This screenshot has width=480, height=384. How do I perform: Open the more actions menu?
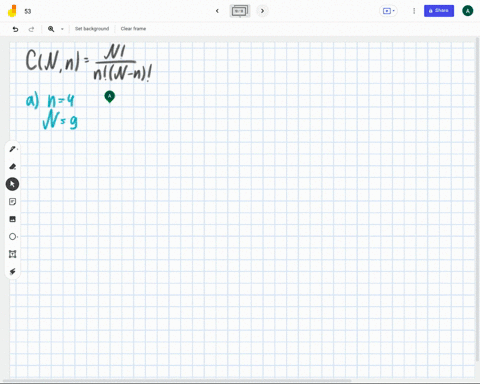coord(414,11)
